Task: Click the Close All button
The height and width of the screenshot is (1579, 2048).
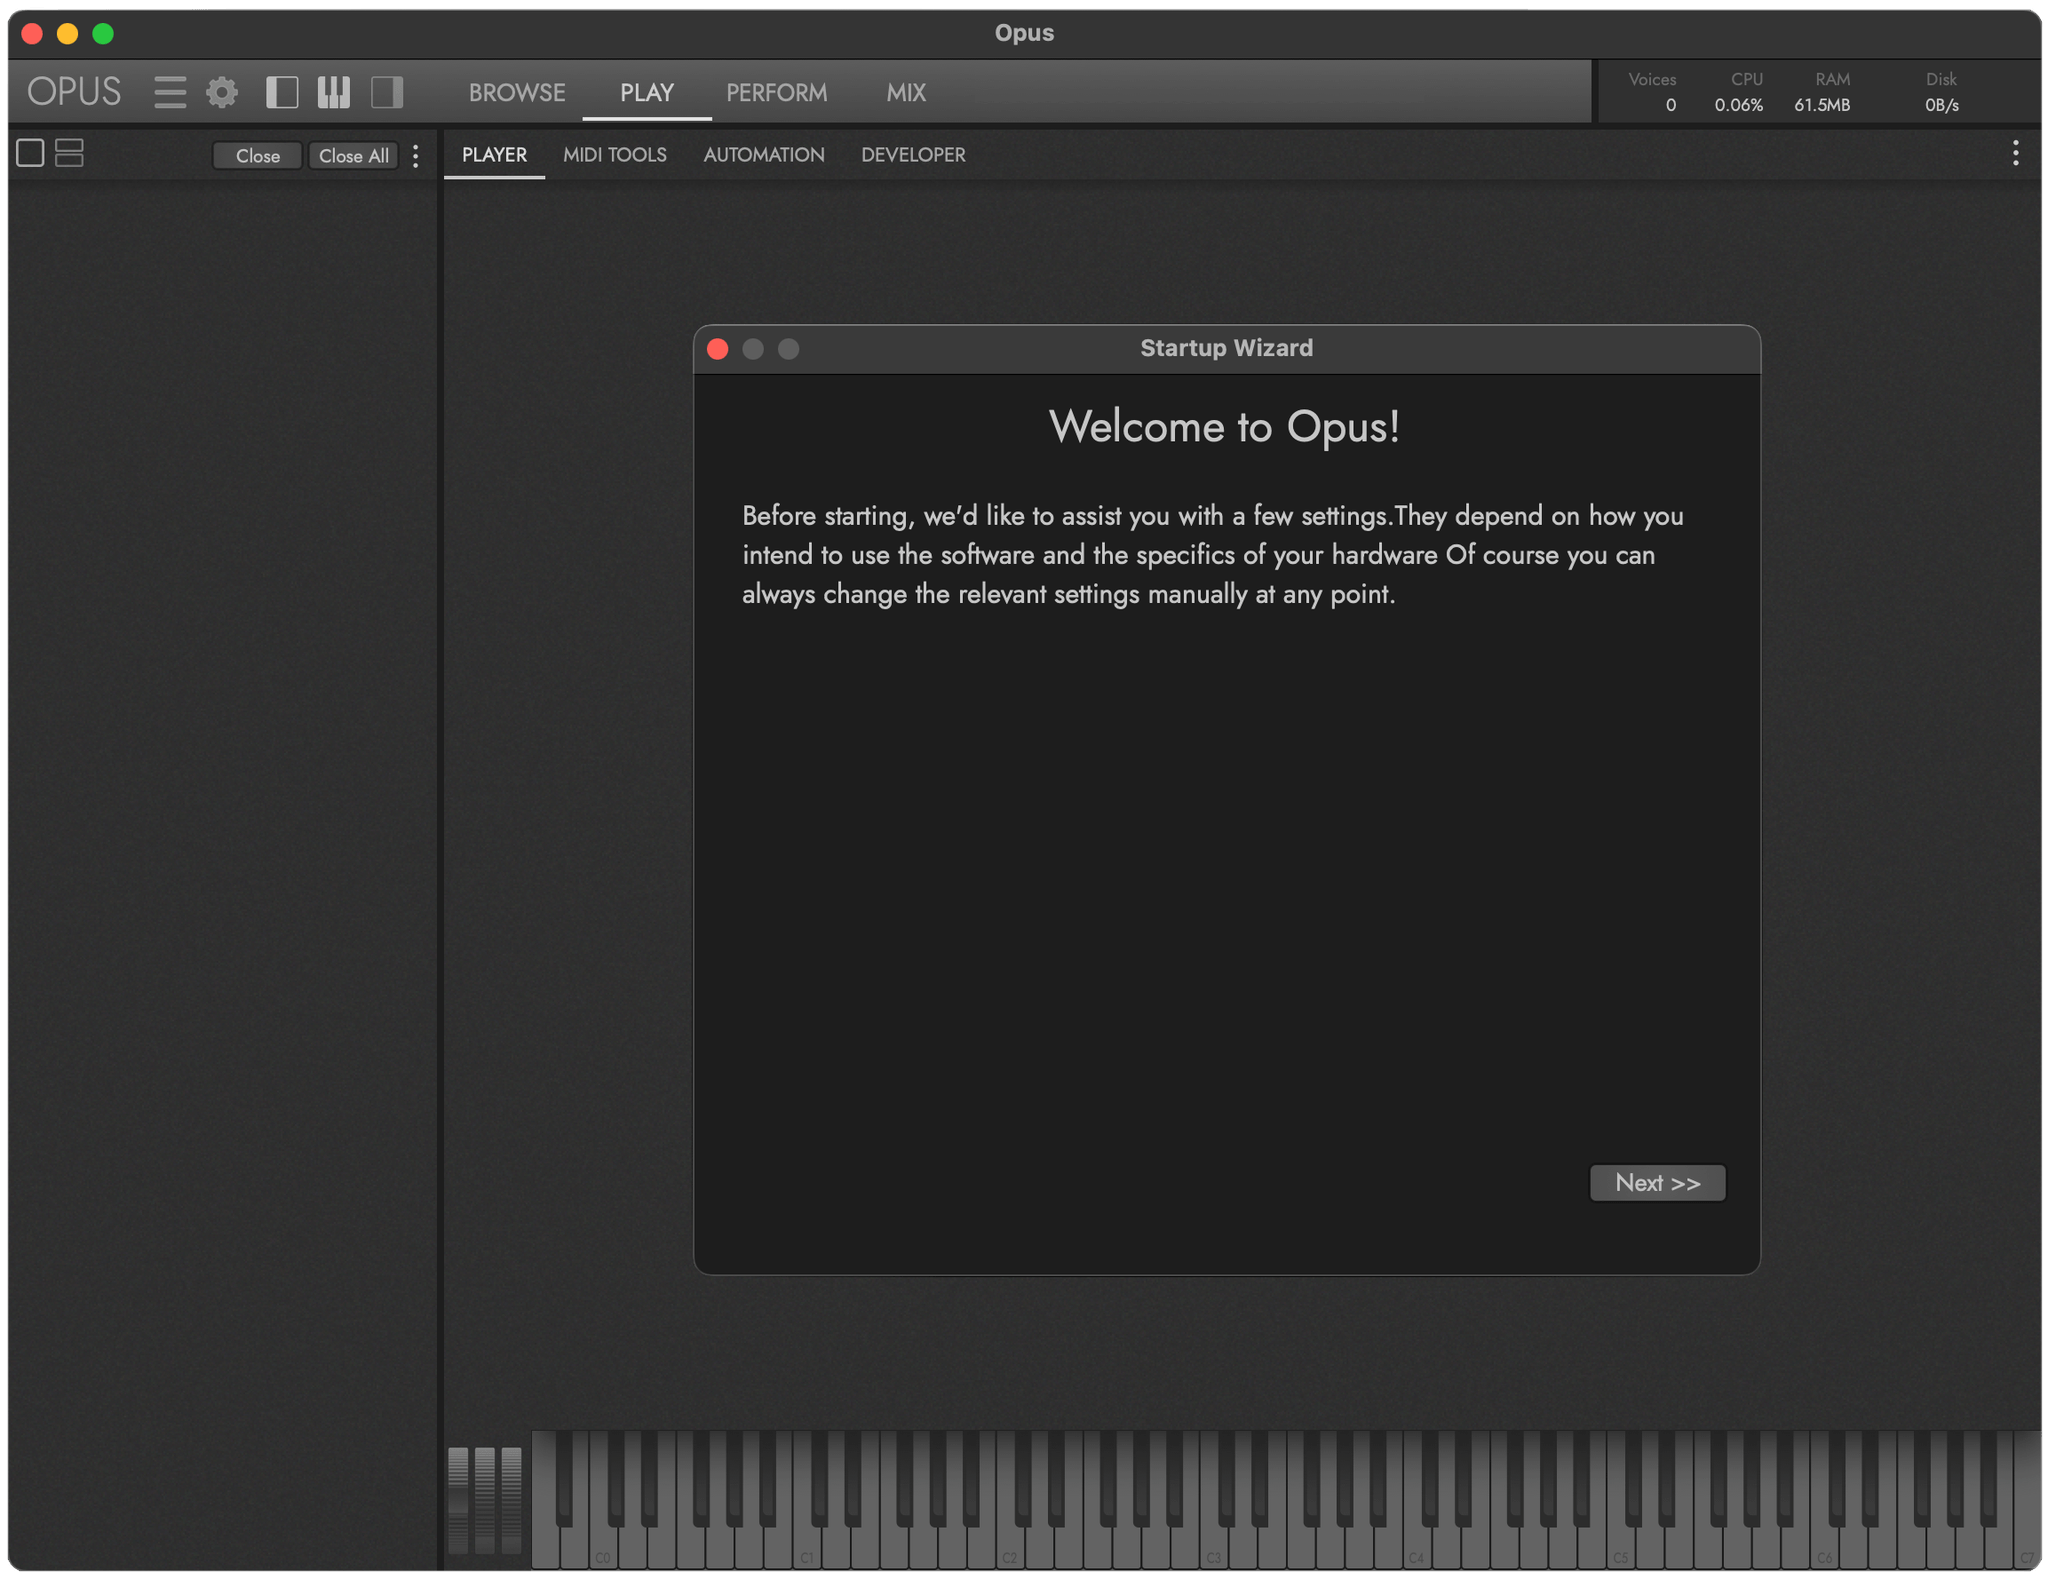Action: click(353, 155)
